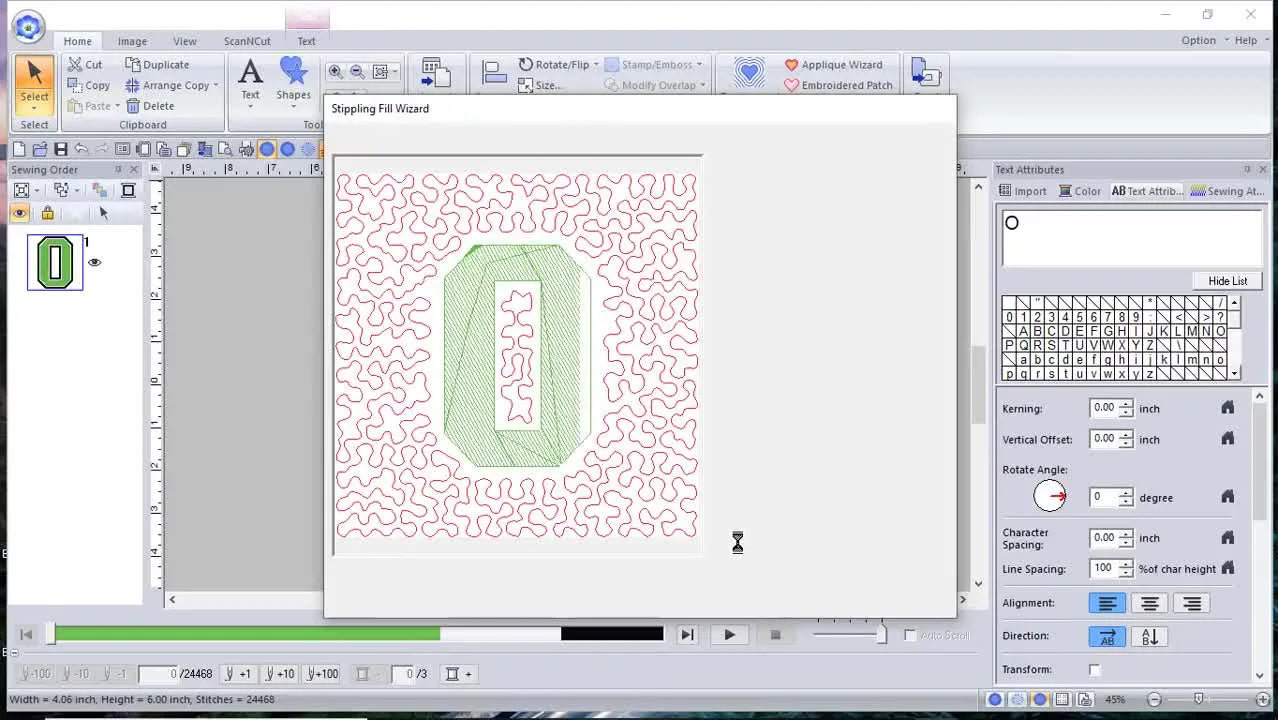Viewport: 1278px width, 720px height.
Task: Click the zoom out magnifier
Action: coord(357,71)
